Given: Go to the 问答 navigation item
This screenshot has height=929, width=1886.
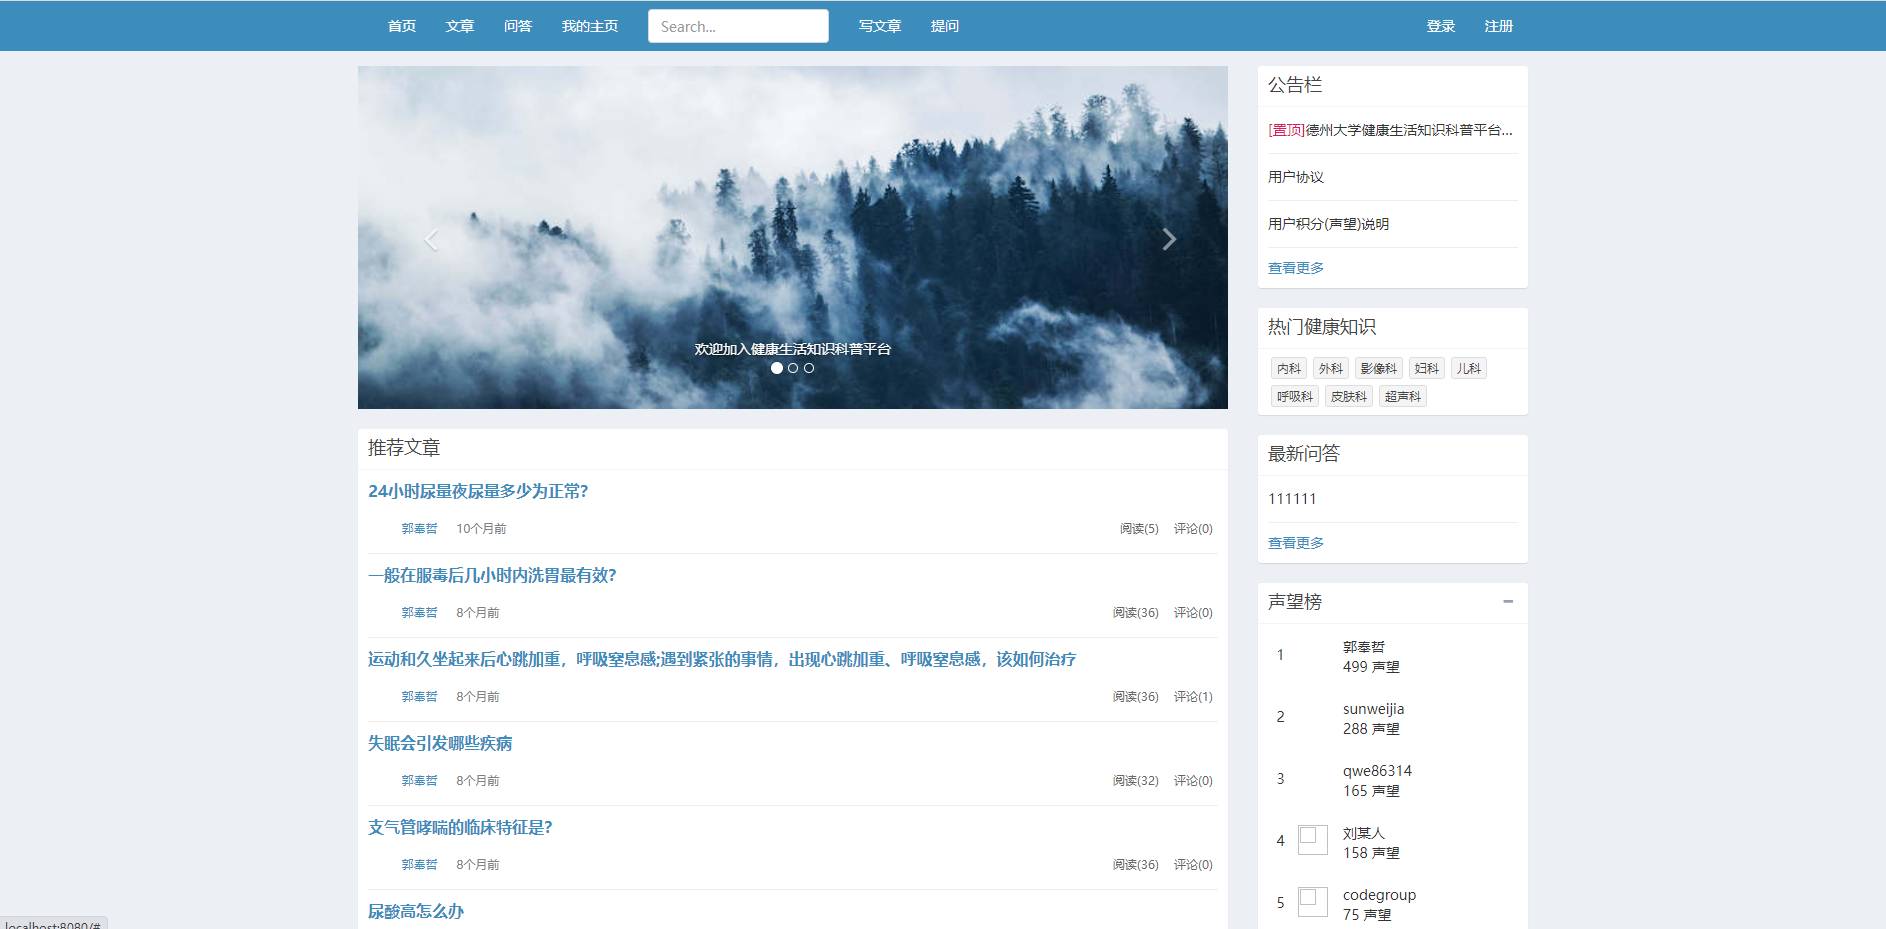Looking at the screenshot, I should pyautogui.click(x=518, y=26).
